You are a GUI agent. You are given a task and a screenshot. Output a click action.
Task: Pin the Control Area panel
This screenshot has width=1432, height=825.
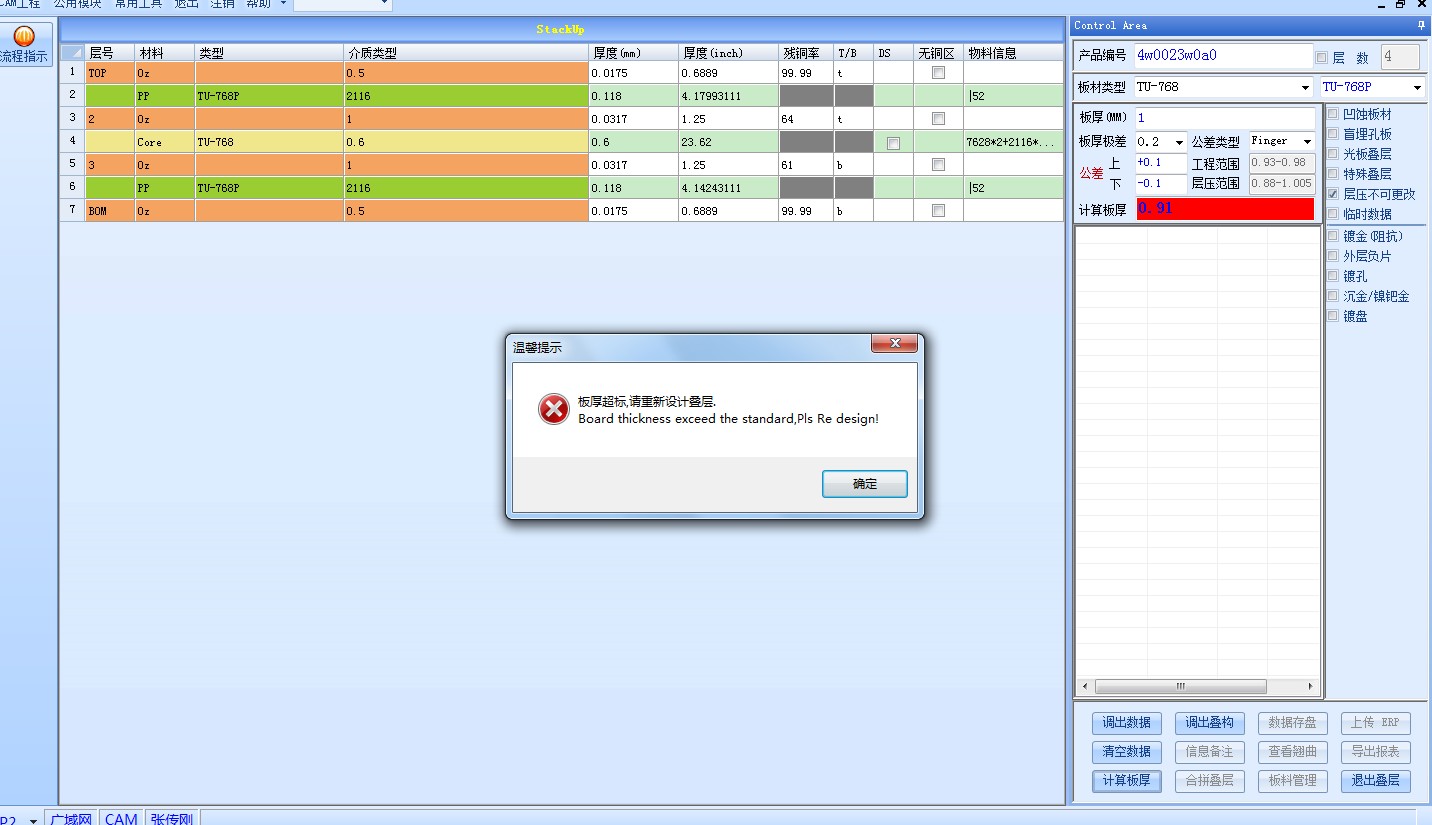(1421, 25)
